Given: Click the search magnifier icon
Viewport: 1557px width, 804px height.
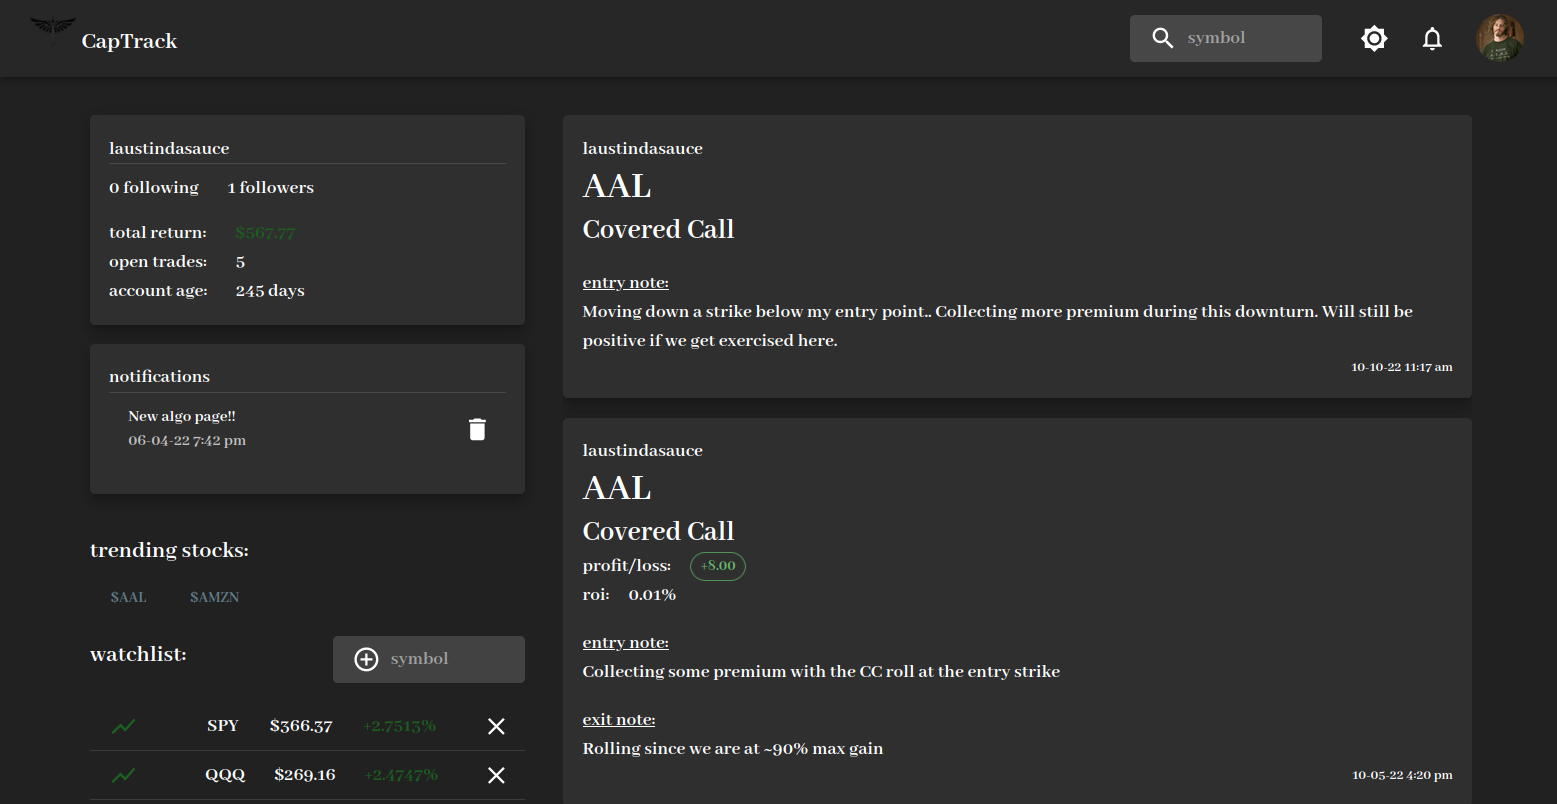Looking at the screenshot, I should point(1162,38).
